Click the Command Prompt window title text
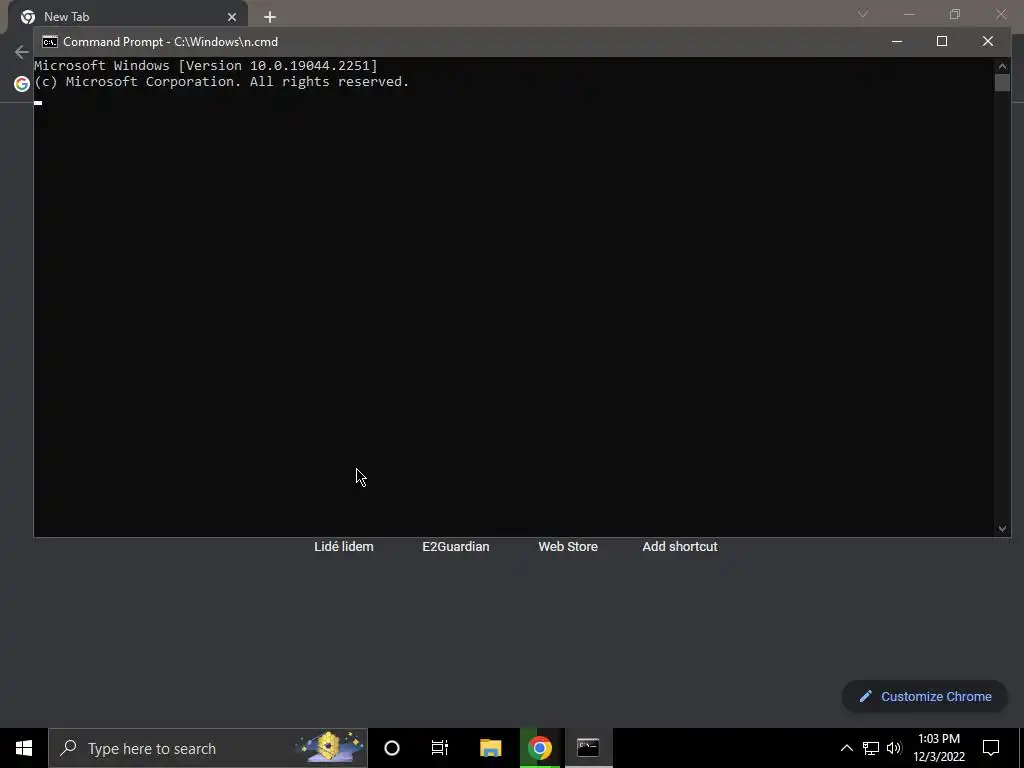The image size is (1024, 768). point(170,42)
